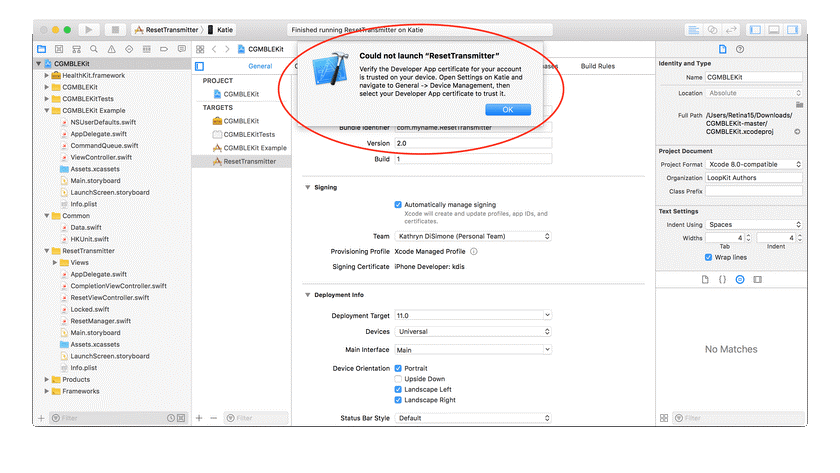Open the Report navigator speech bubble icon

coord(182,49)
